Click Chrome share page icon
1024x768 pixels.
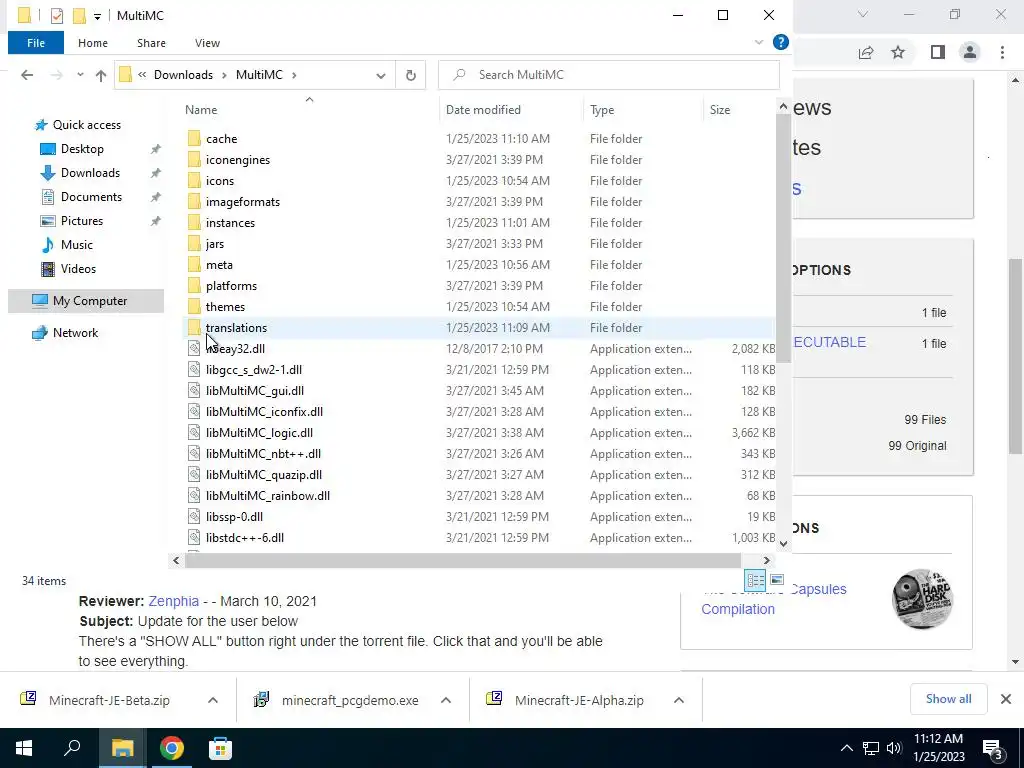pos(866,52)
